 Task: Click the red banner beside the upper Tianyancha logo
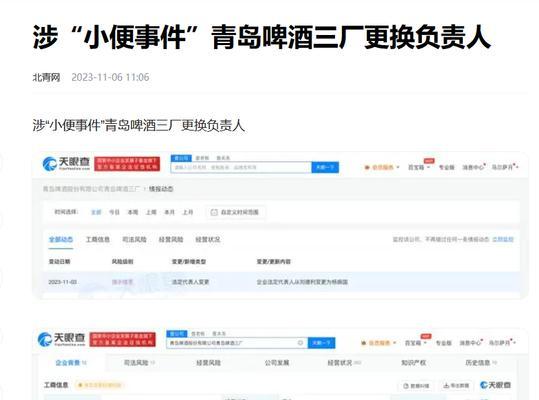pos(127,164)
